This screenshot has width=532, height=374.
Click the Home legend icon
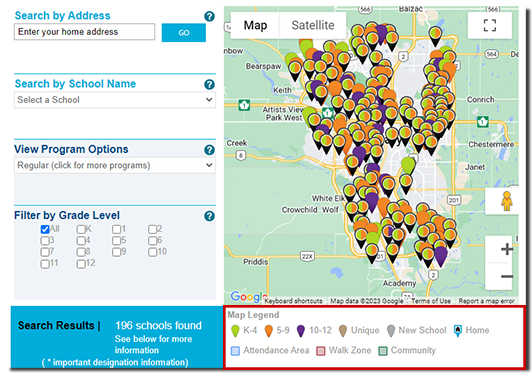coord(458,331)
